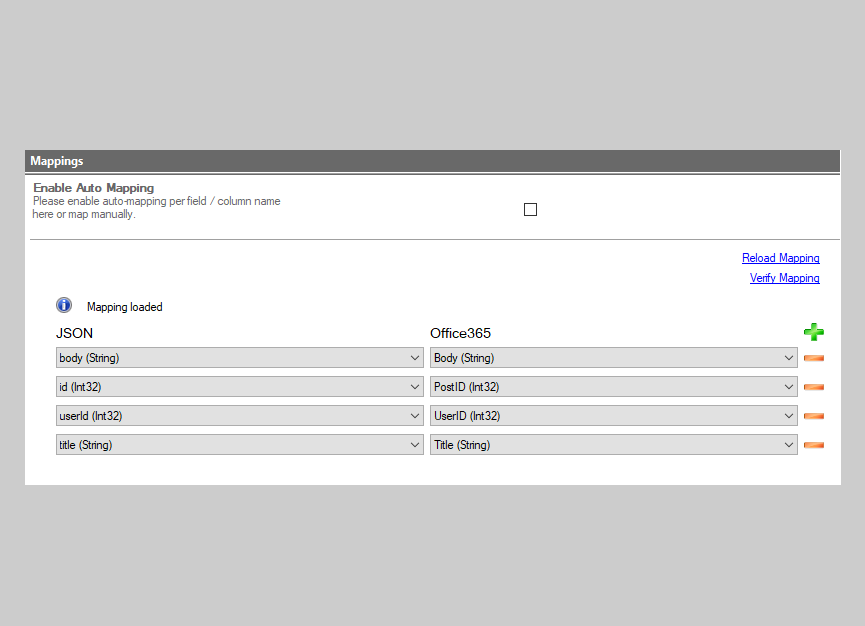Click the green plus add mapping icon
865x626 pixels.
(813, 332)
